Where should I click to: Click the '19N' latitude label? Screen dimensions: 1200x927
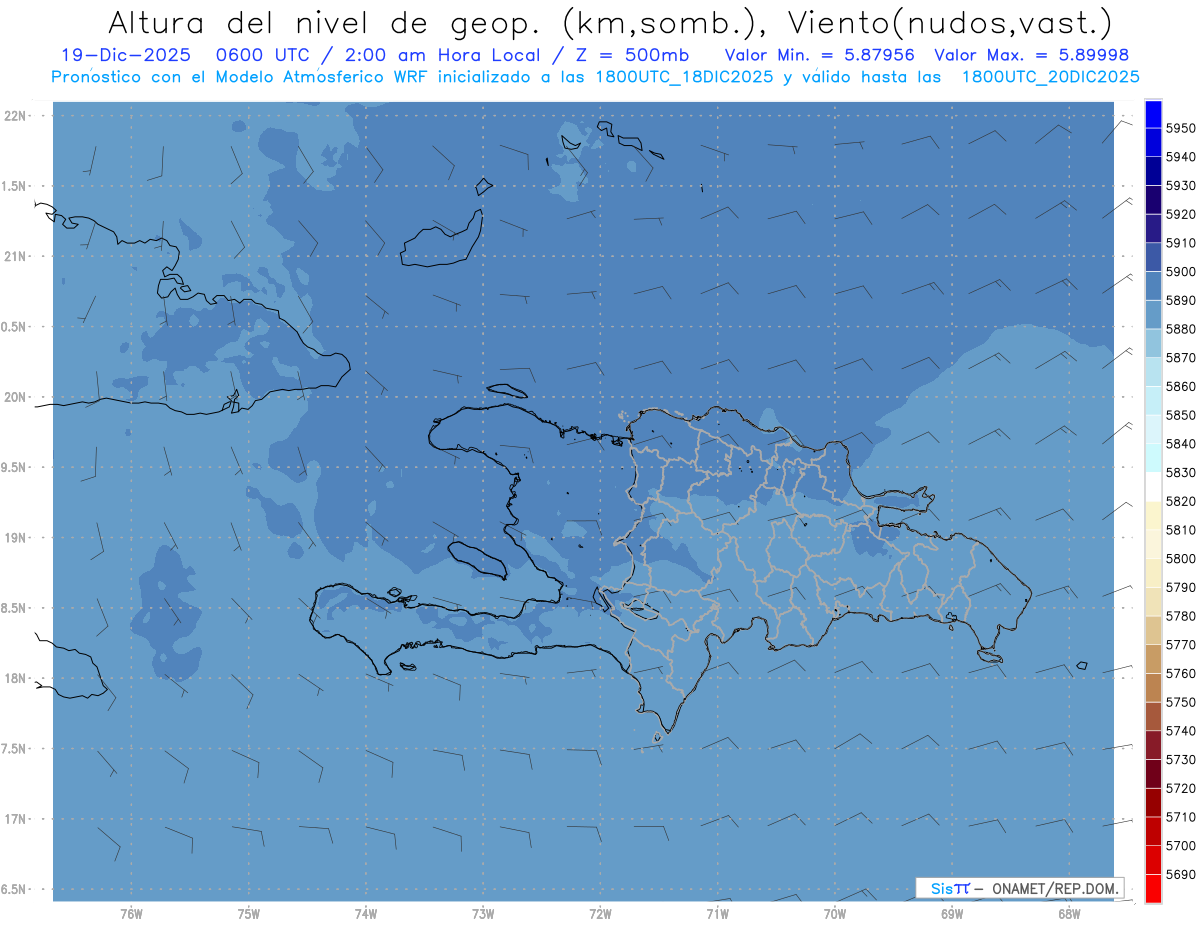tap(15, 537)
